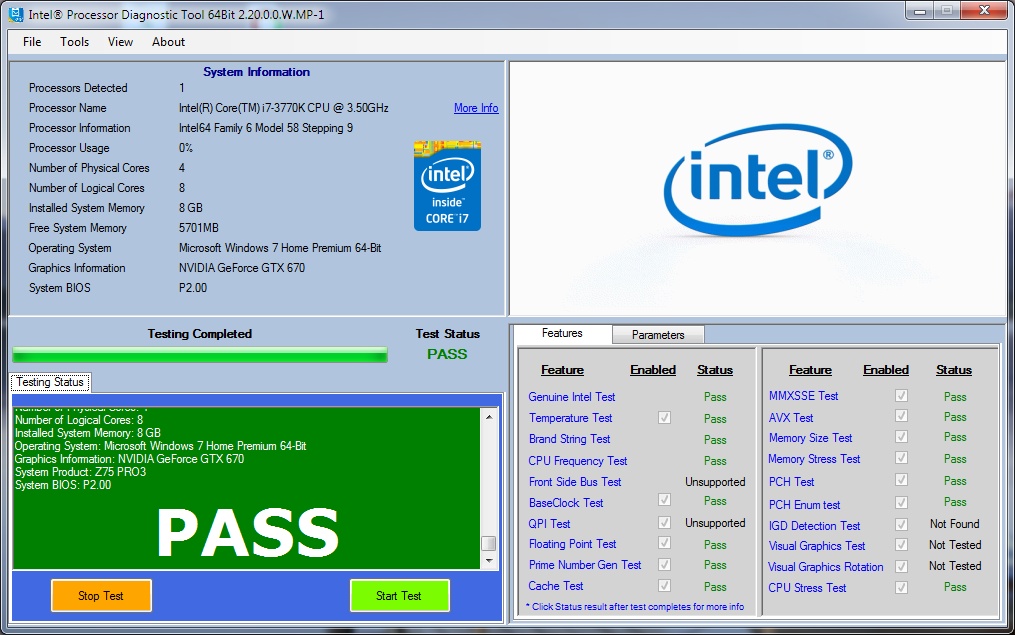
Task: Open the File menu
Action: click(32, 41)
